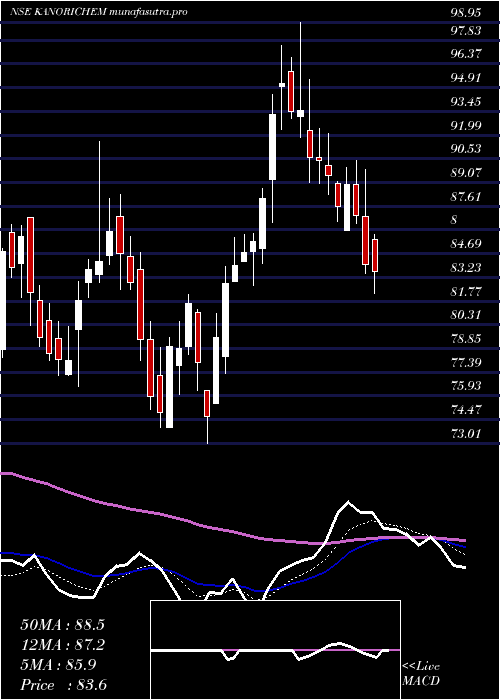The height and width of the screenshot is (700, 500).
Task: Select the 80.31 price axis label
Action: point(466,315)
